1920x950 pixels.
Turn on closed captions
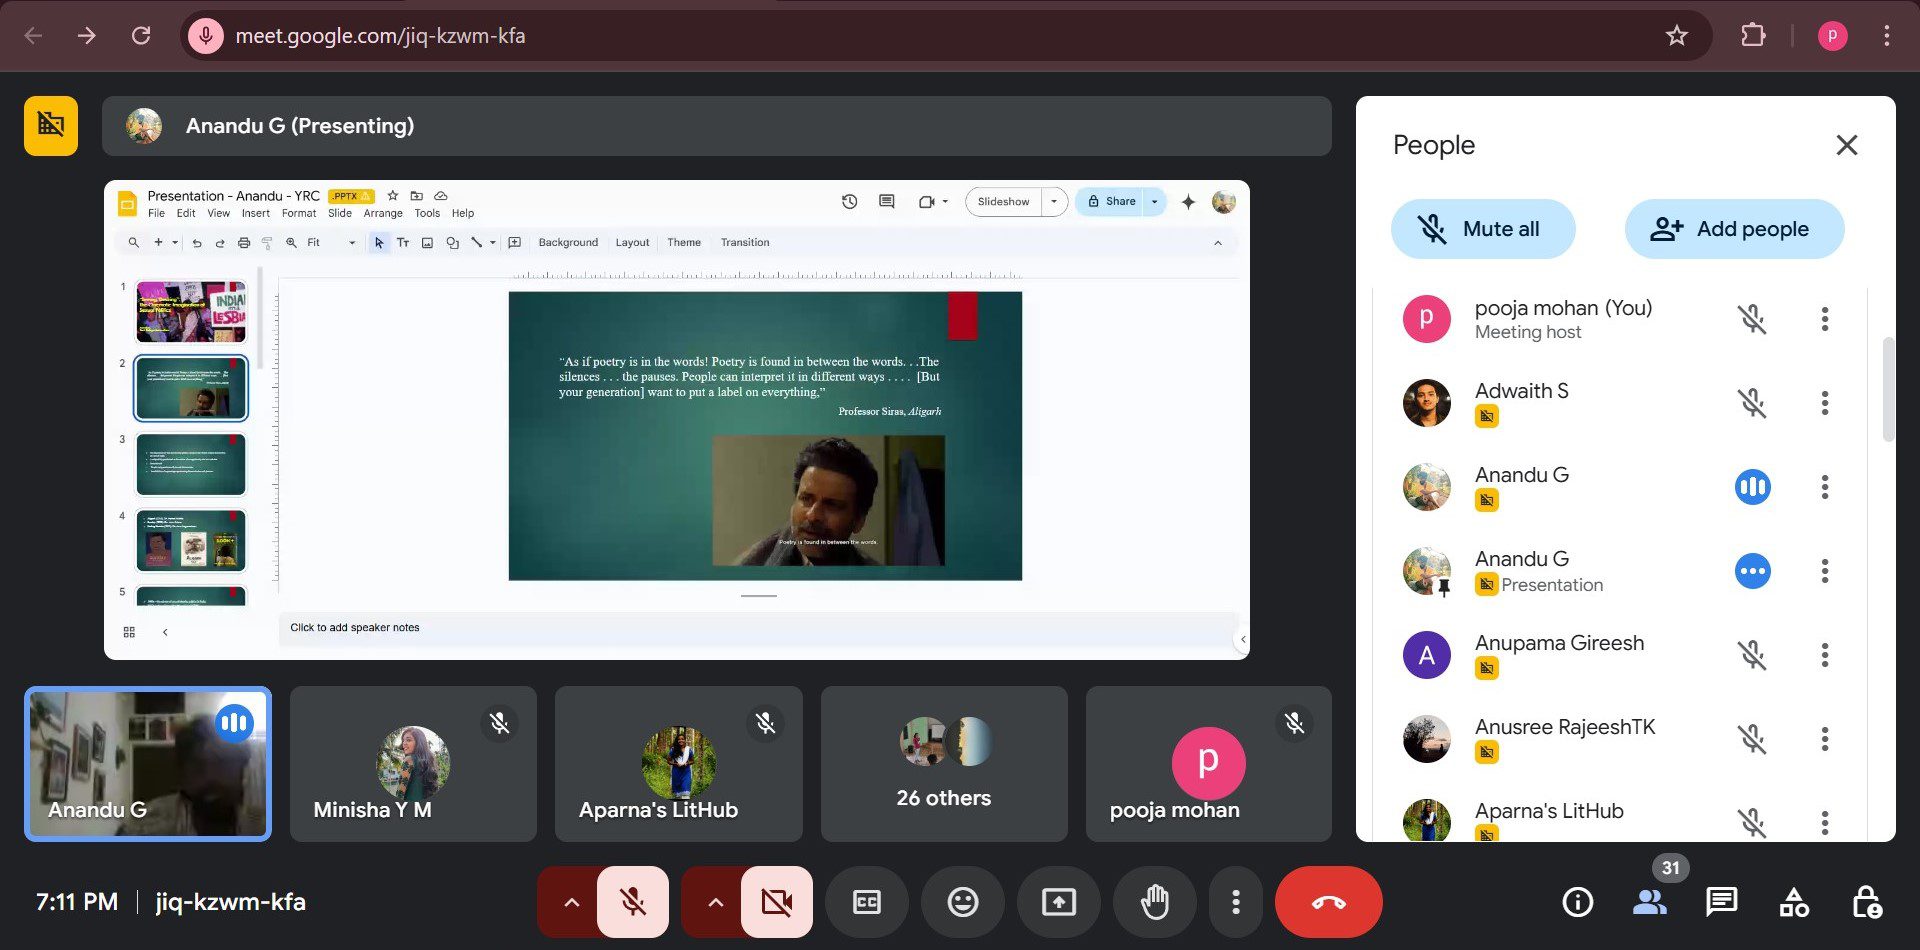866,902
